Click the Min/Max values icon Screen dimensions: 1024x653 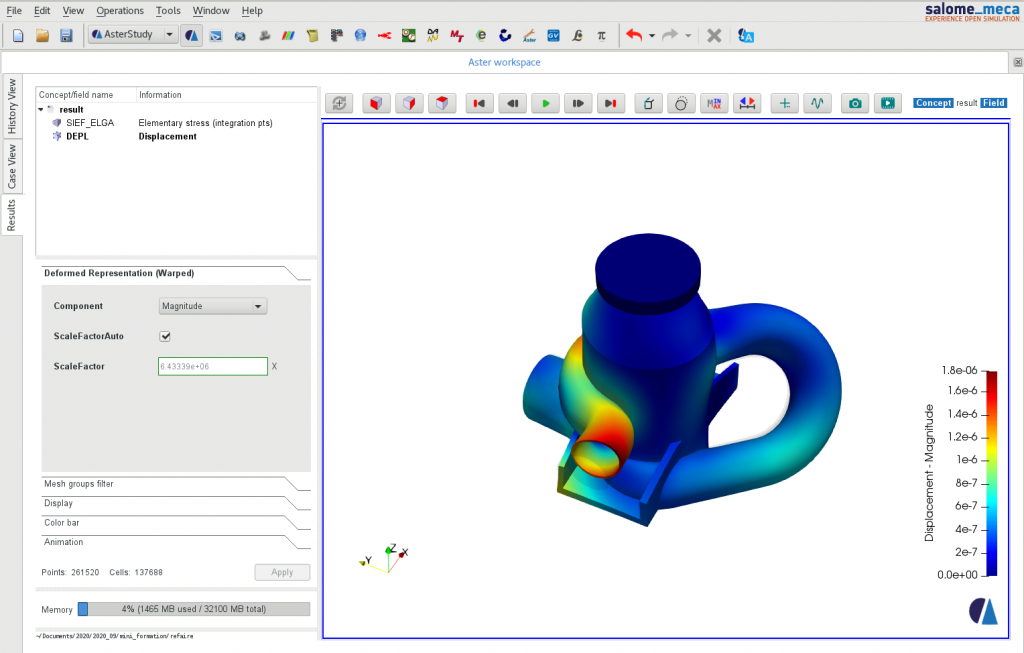(714, 103)
